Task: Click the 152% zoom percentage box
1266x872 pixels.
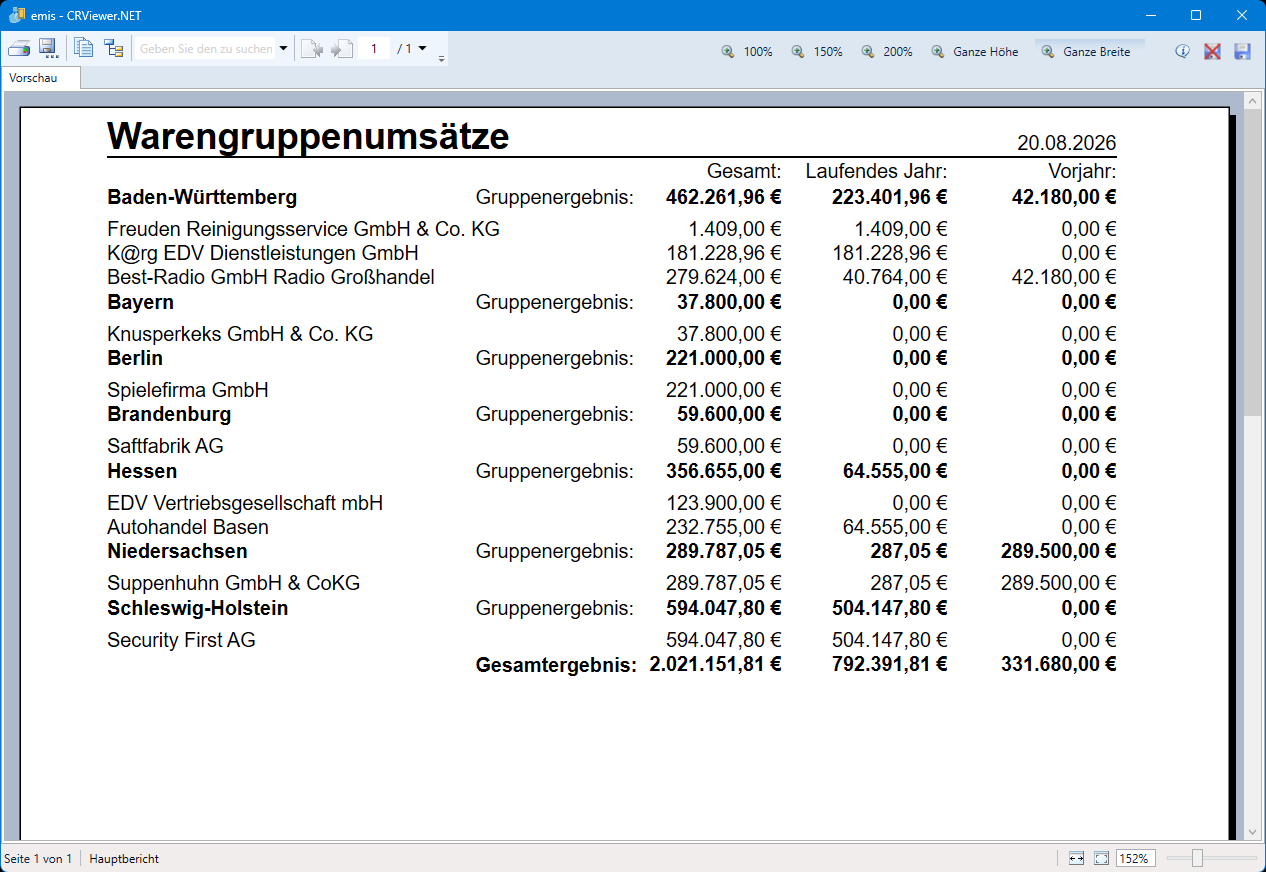Action: 1134,858
